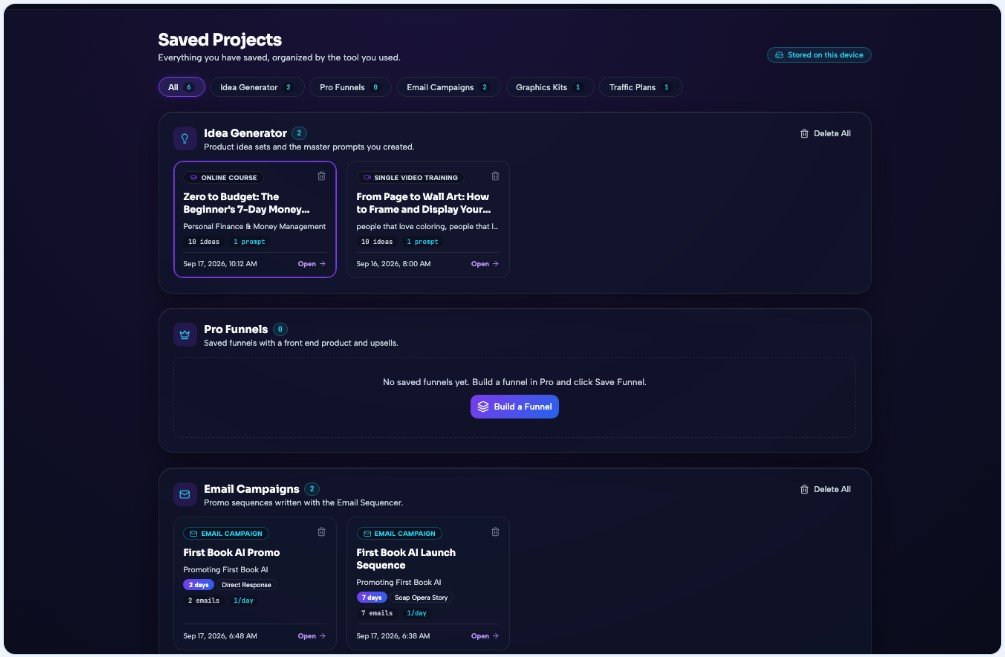Click the Sep 16, 2026, 8:00 AM timestamp
Image resolution: width=1005 pixels, height=657 pixels.
click(394, 263)
